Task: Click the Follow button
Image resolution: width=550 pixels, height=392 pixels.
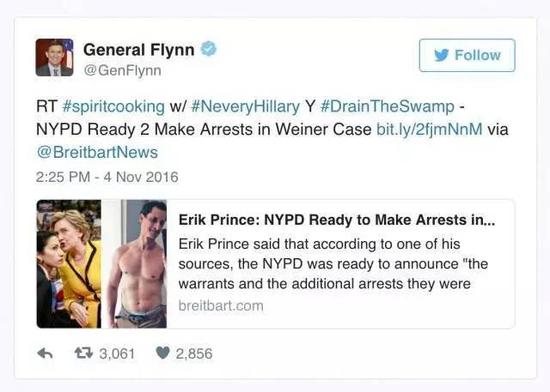Action: tap(467, 55)
